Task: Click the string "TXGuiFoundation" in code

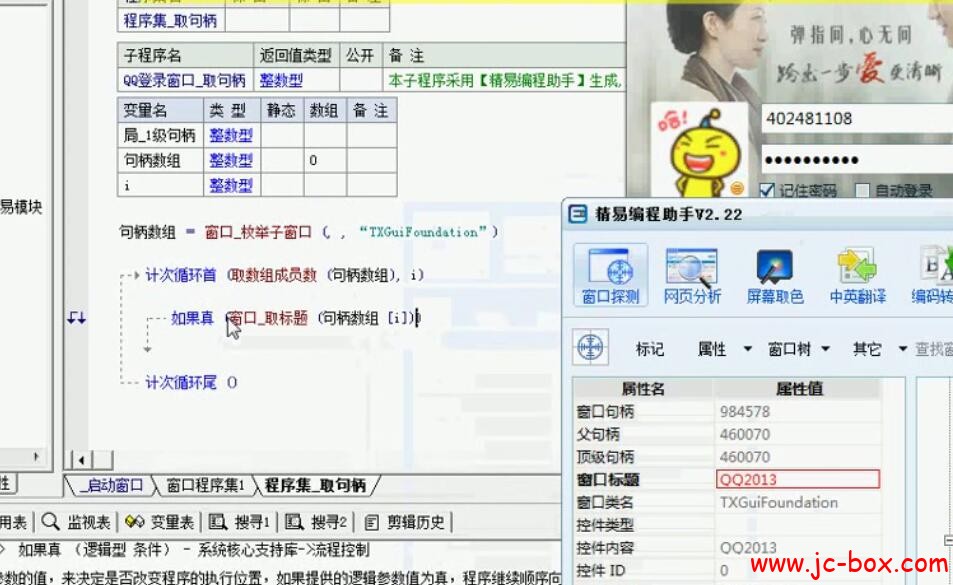Action: pyautogui.click(x=423, y=232)
